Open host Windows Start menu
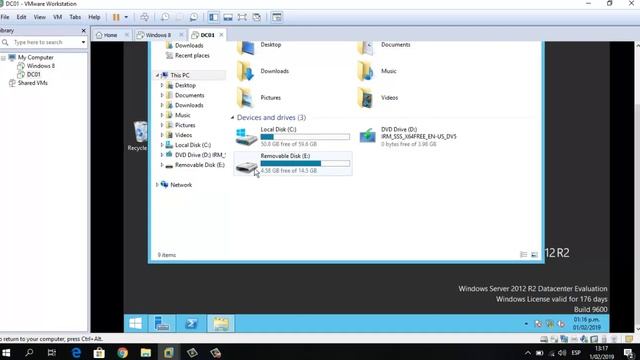The width and height of the screenshot is (640, 360). tap(6, 352)
